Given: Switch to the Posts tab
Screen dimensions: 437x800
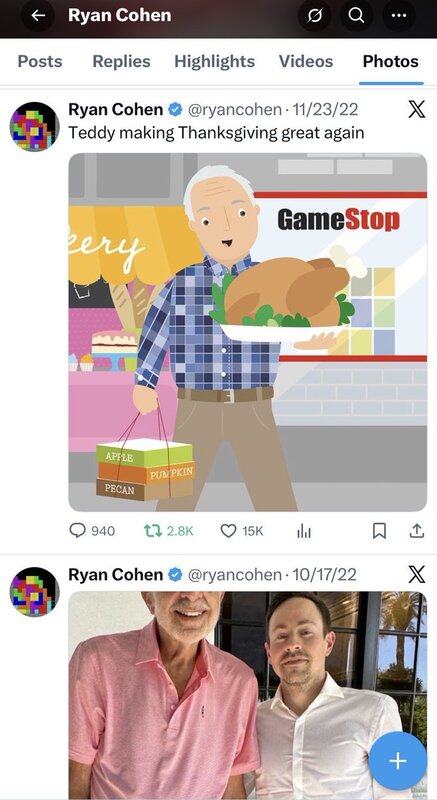Looking at the screenshot, I should point(40,62).
